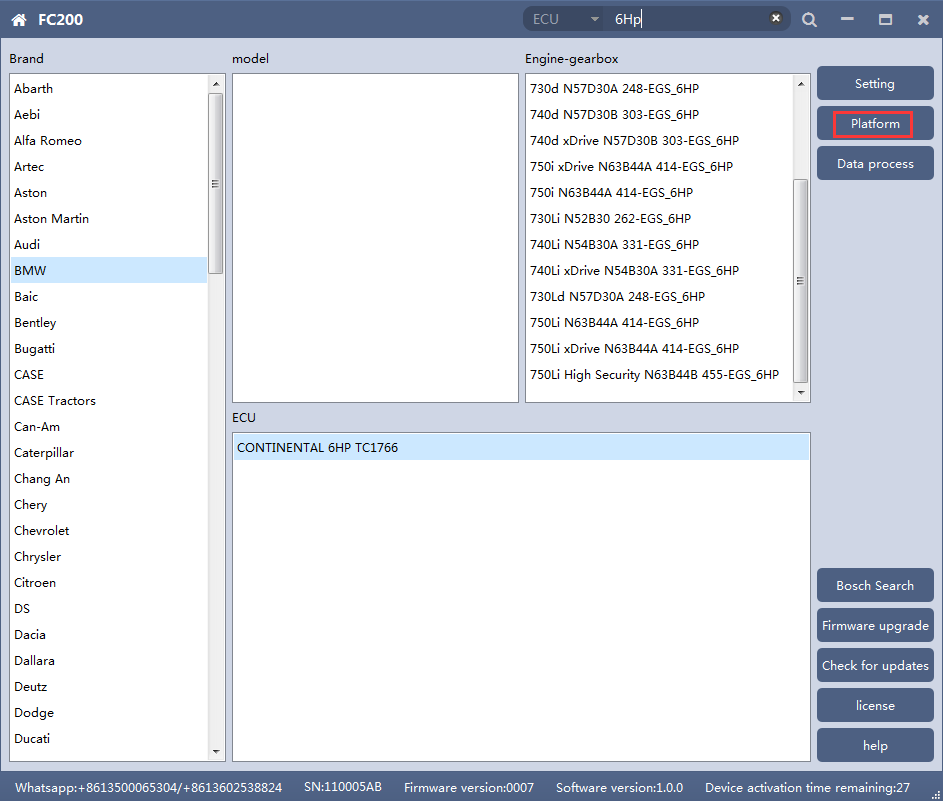
Task: Select the highlighted BMW brand
Action: pyautogui.click(x=109, y=270)
